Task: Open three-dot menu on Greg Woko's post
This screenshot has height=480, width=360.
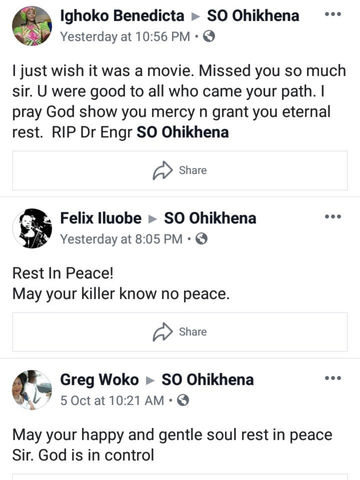Action: 333,378
